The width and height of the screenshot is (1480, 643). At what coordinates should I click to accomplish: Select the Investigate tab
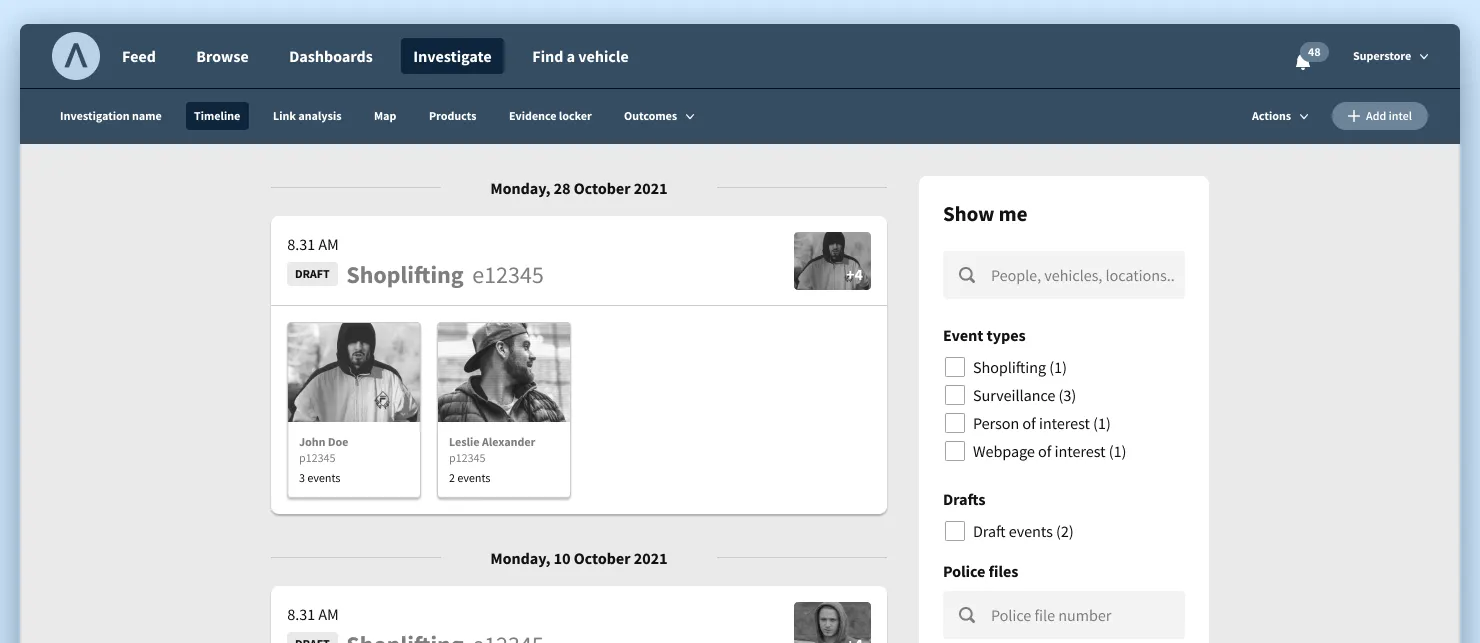point(452,57)
